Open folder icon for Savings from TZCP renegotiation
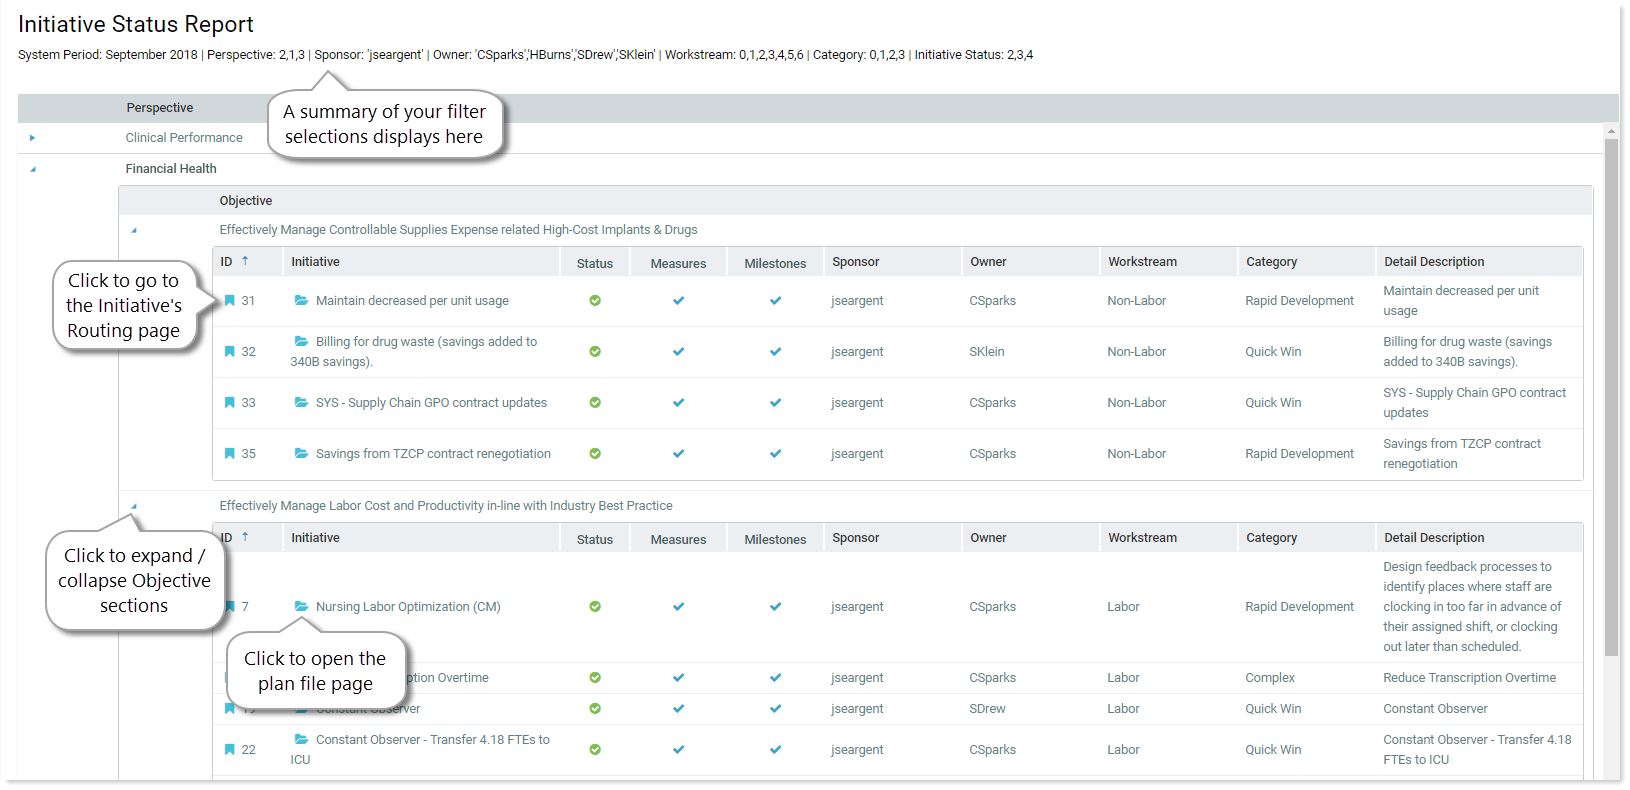This screenshot has width=1630, height=790. [301, 454]
